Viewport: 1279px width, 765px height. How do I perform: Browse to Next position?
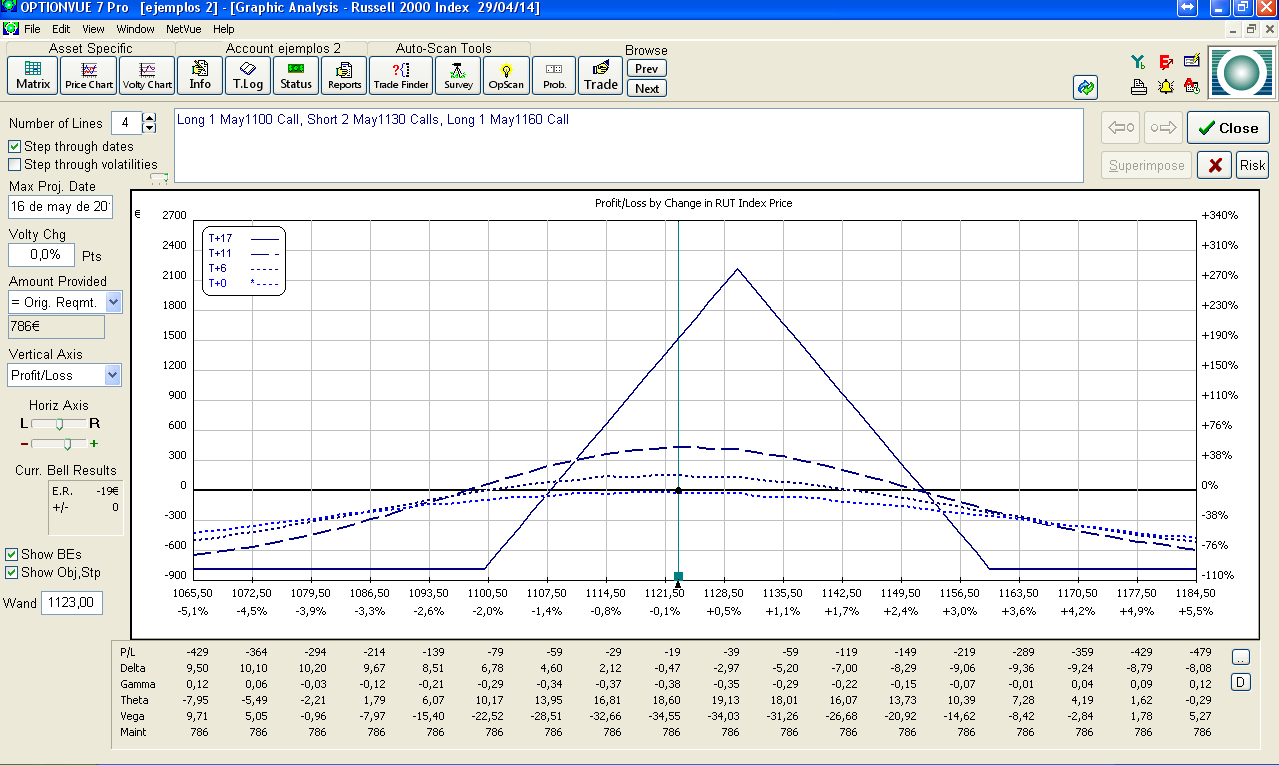click(x=647, y=88)
